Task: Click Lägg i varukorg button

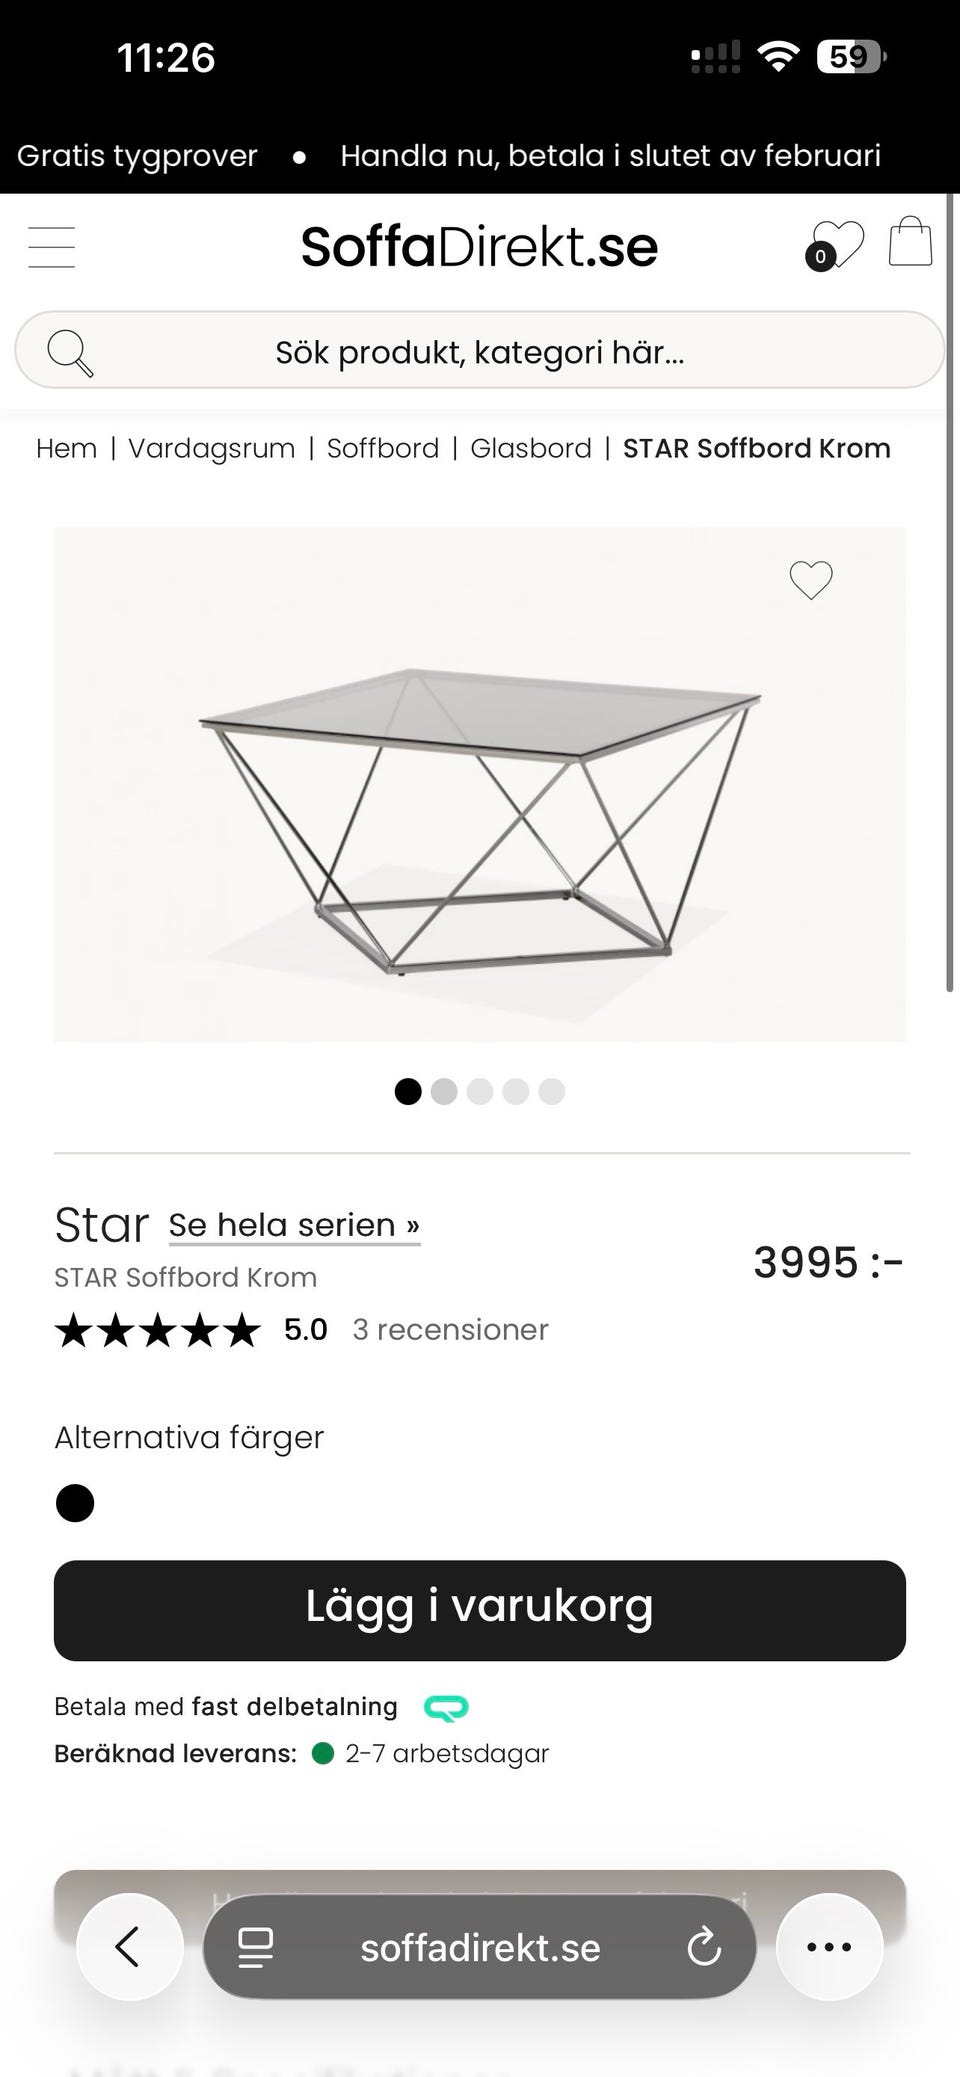Action: coord(480,1610)
